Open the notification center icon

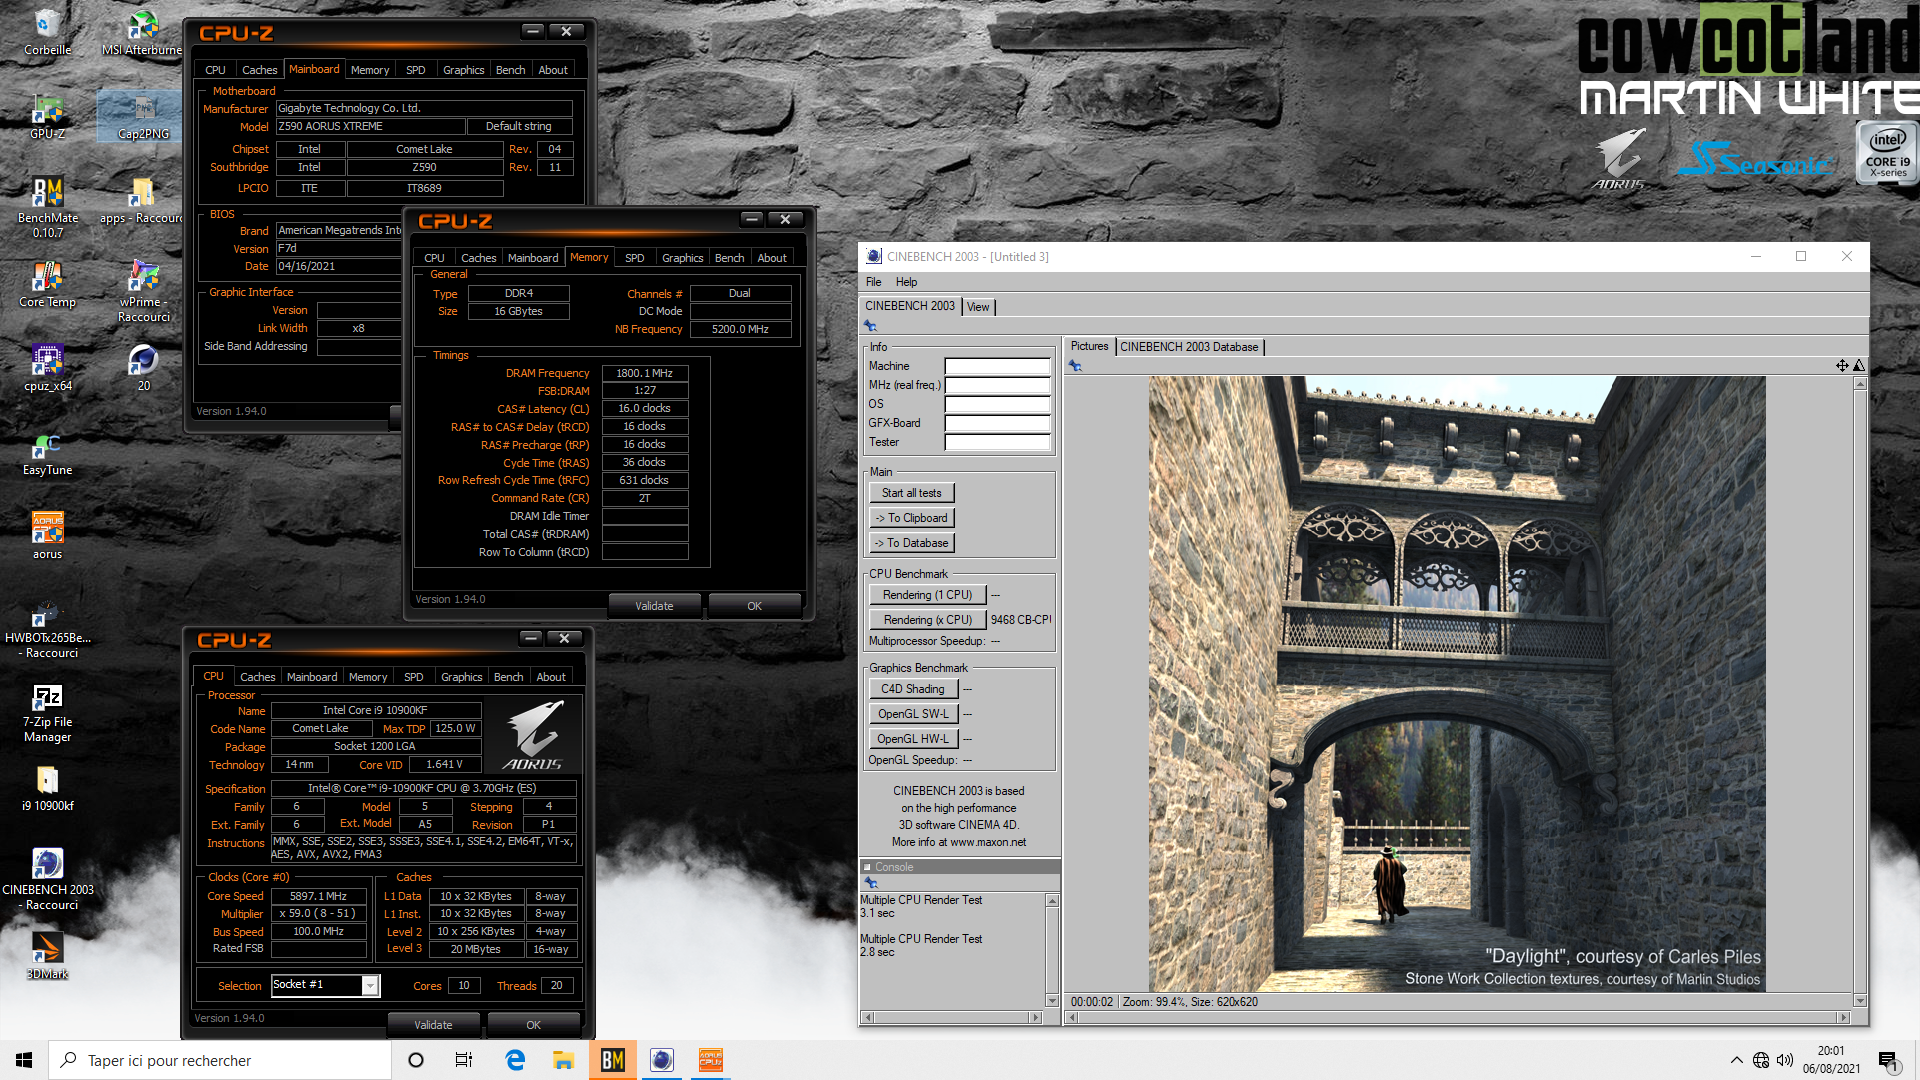1888,1060
